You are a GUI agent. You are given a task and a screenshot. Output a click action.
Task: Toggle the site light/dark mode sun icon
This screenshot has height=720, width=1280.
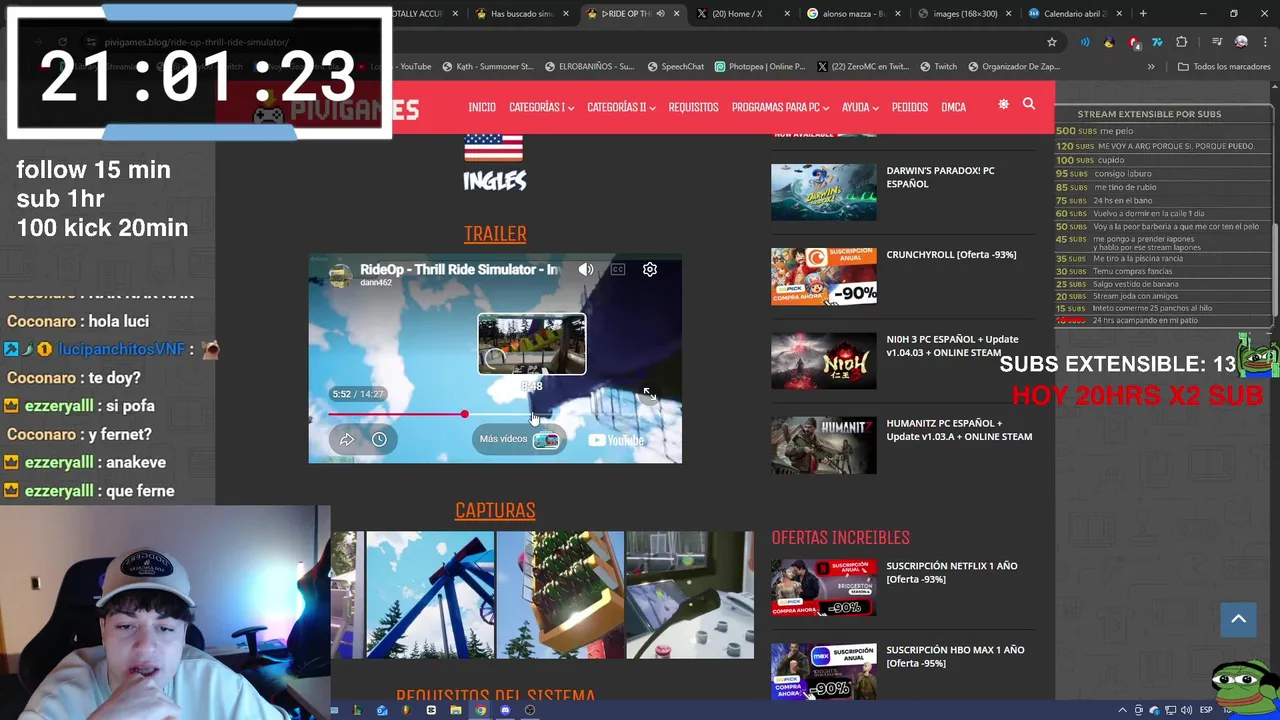point(1003,104)
